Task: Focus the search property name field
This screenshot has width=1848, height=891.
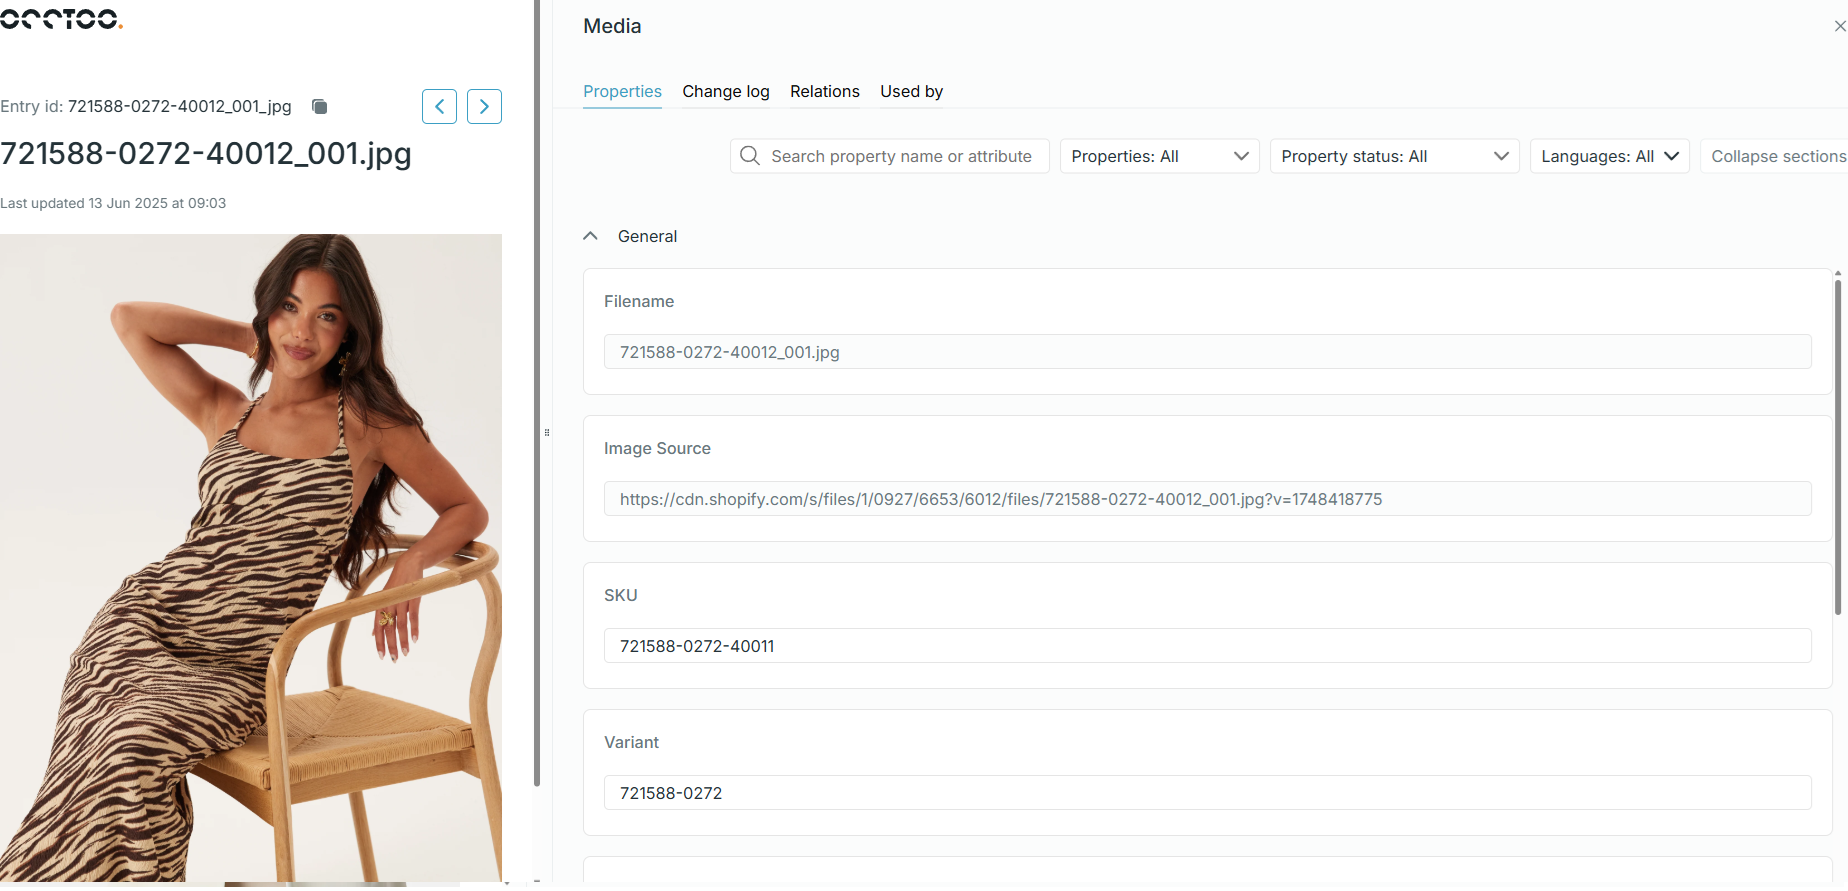Action: (900, 156)
